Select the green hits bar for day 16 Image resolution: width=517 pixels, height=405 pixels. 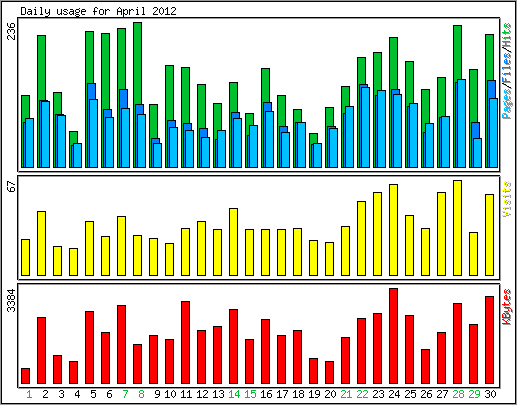pos(266,85)
